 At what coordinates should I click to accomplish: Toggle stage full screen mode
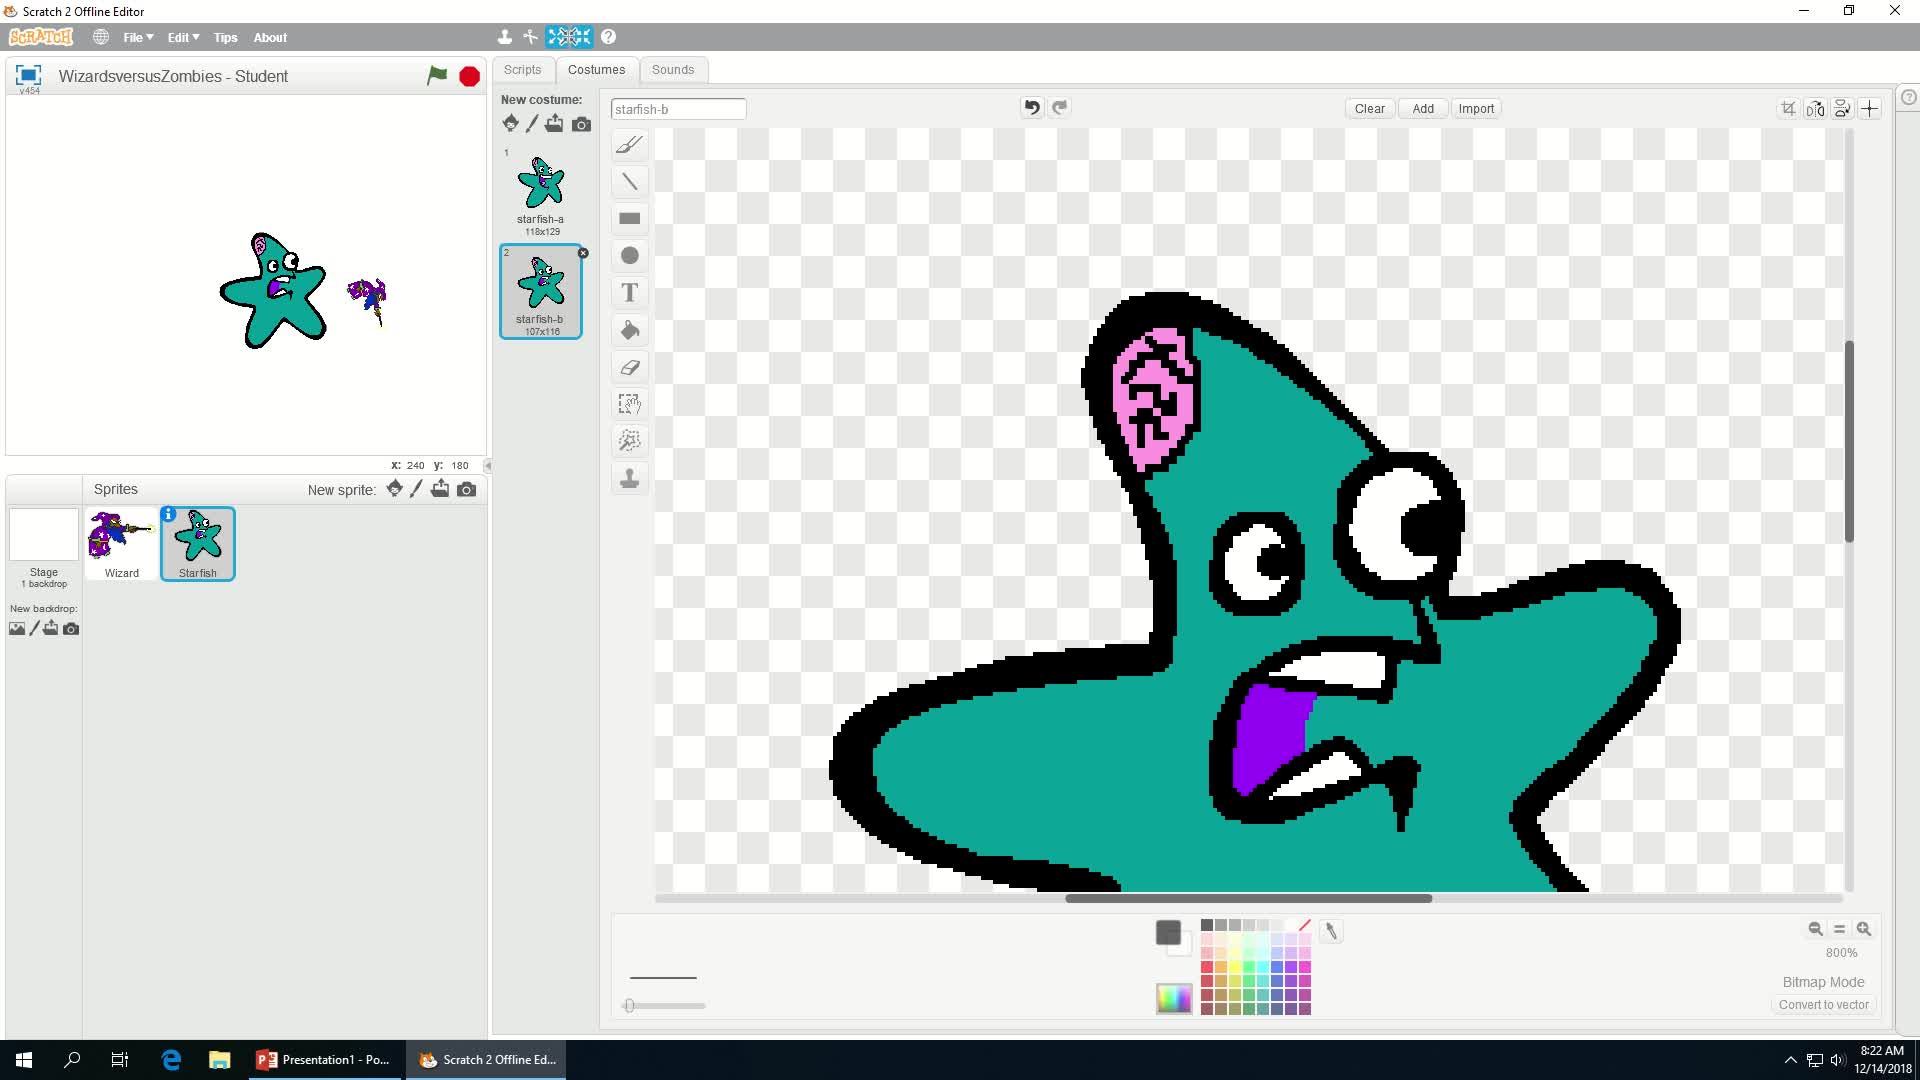point(28,75)
